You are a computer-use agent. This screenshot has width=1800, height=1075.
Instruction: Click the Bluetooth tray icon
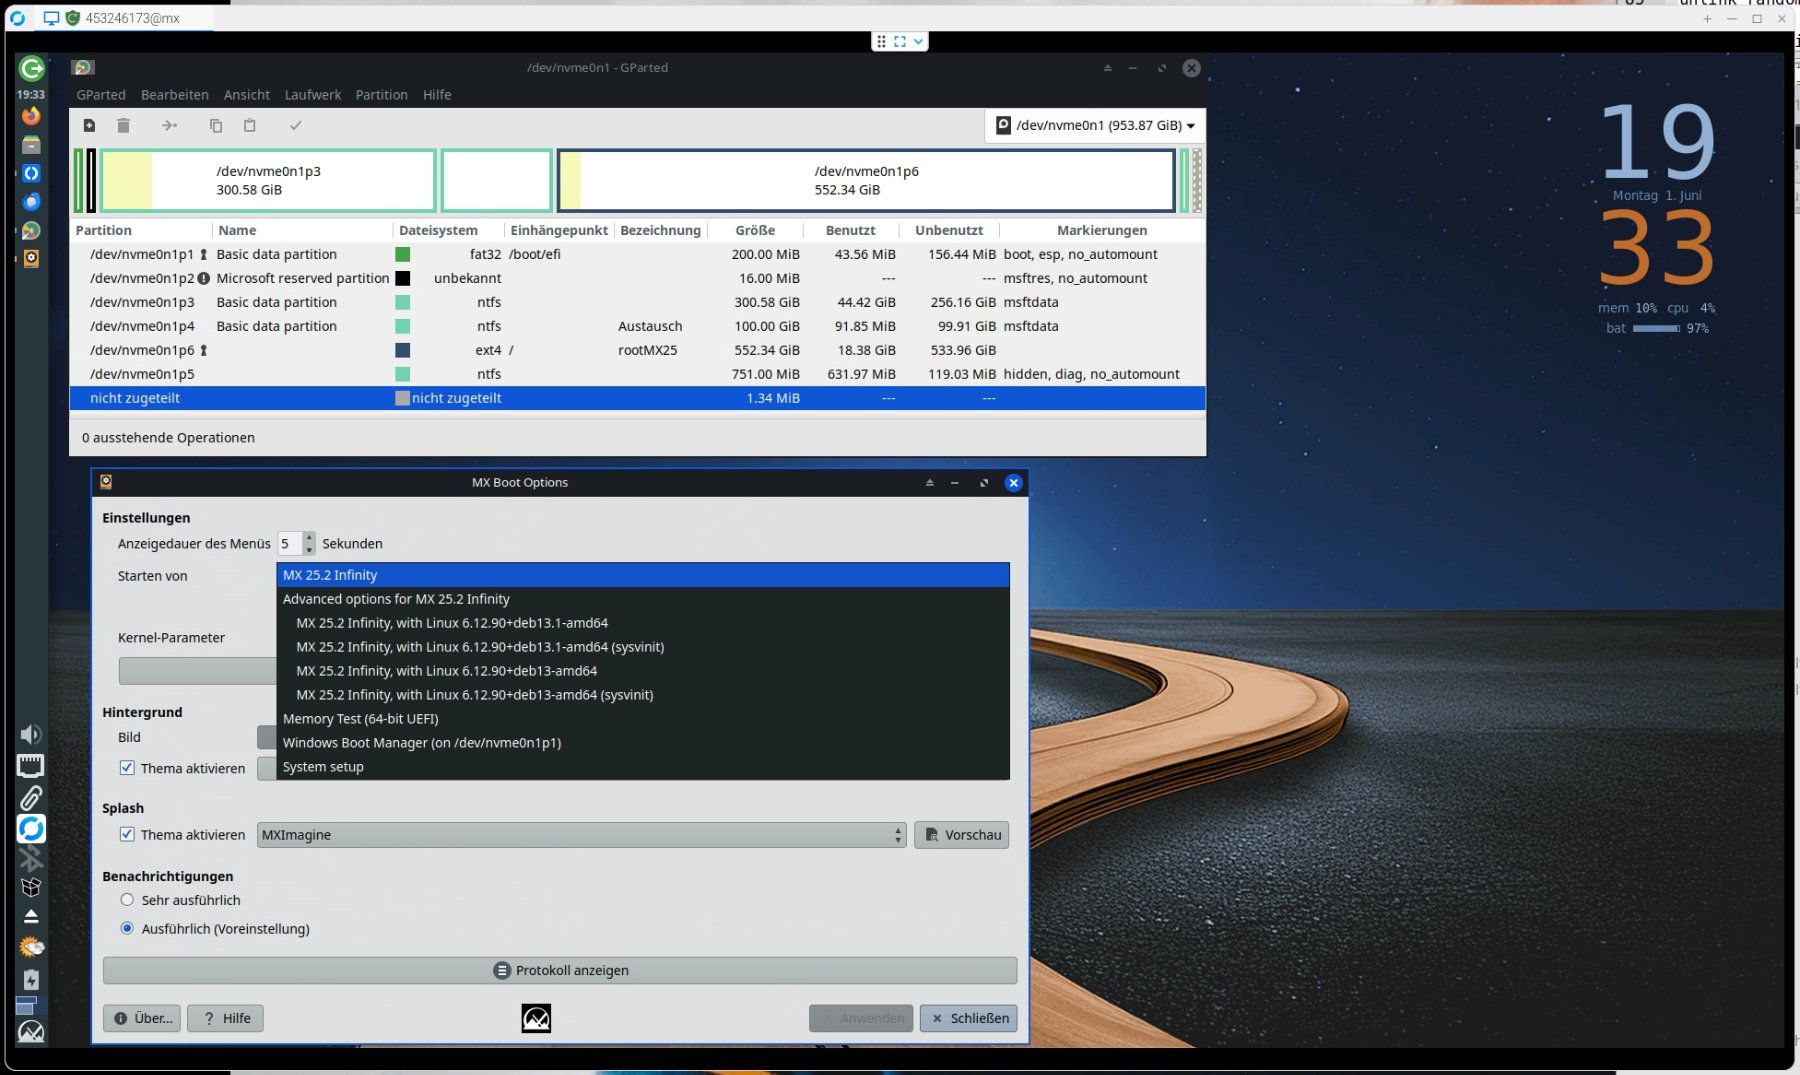[x=31, y=859]
